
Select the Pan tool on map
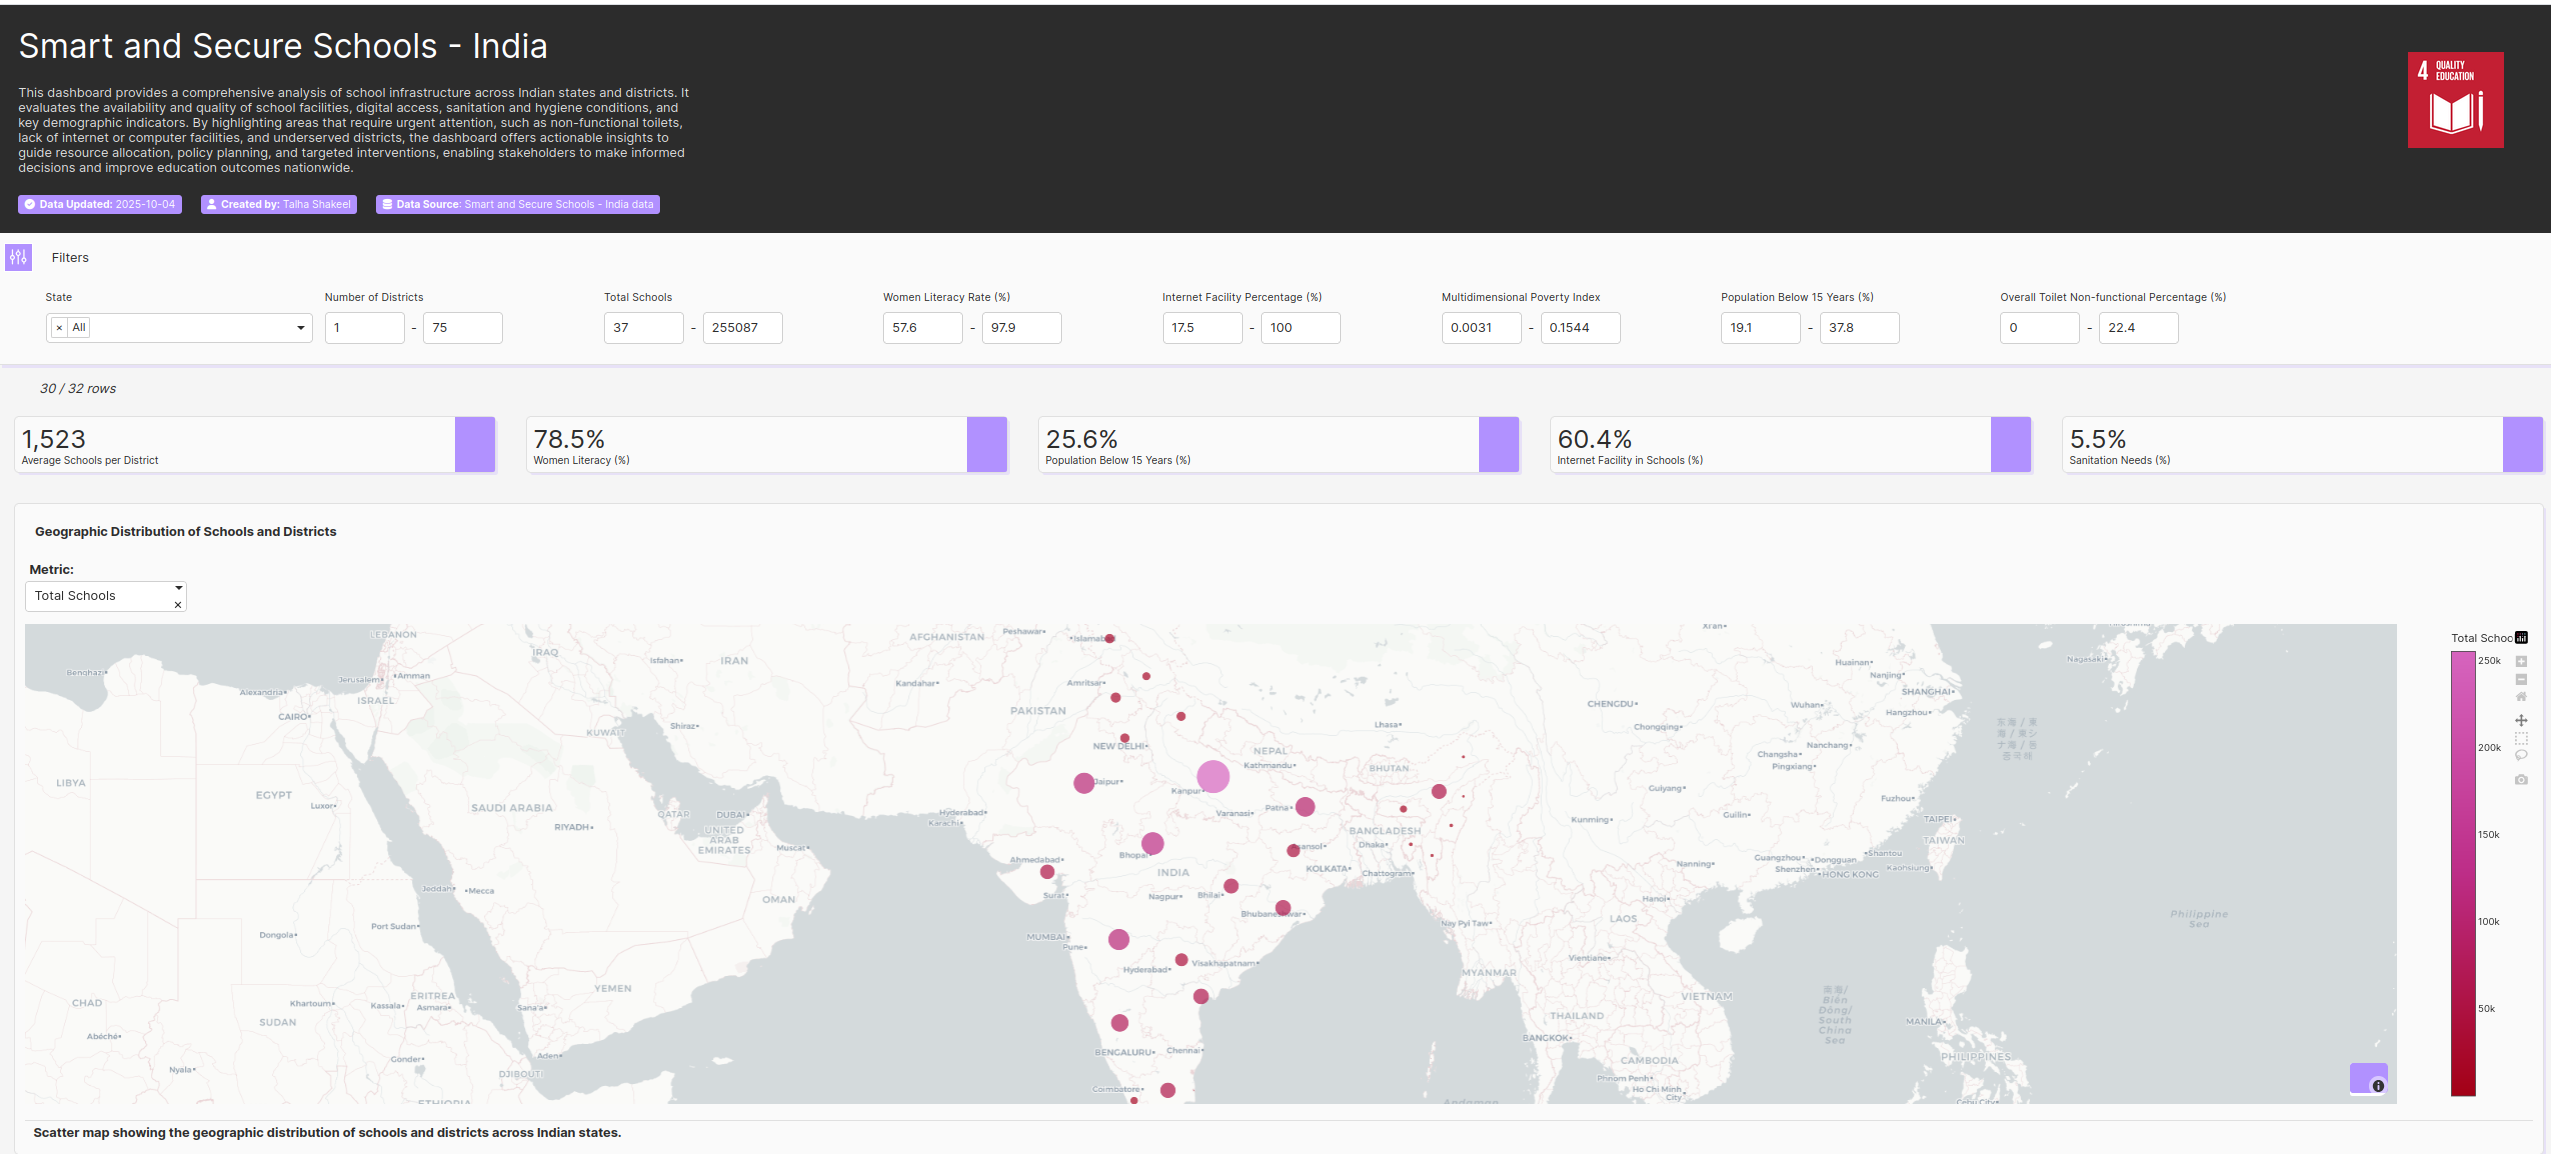(x=2521, y=720)
